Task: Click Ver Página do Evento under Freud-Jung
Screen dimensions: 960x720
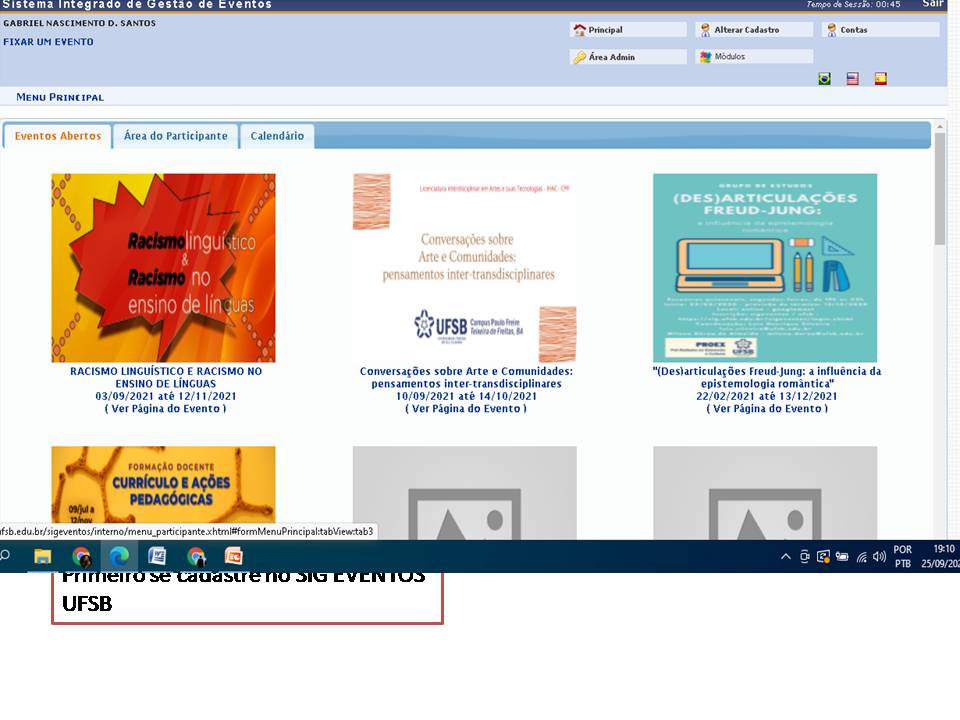Action: click(x=767, y=408)
